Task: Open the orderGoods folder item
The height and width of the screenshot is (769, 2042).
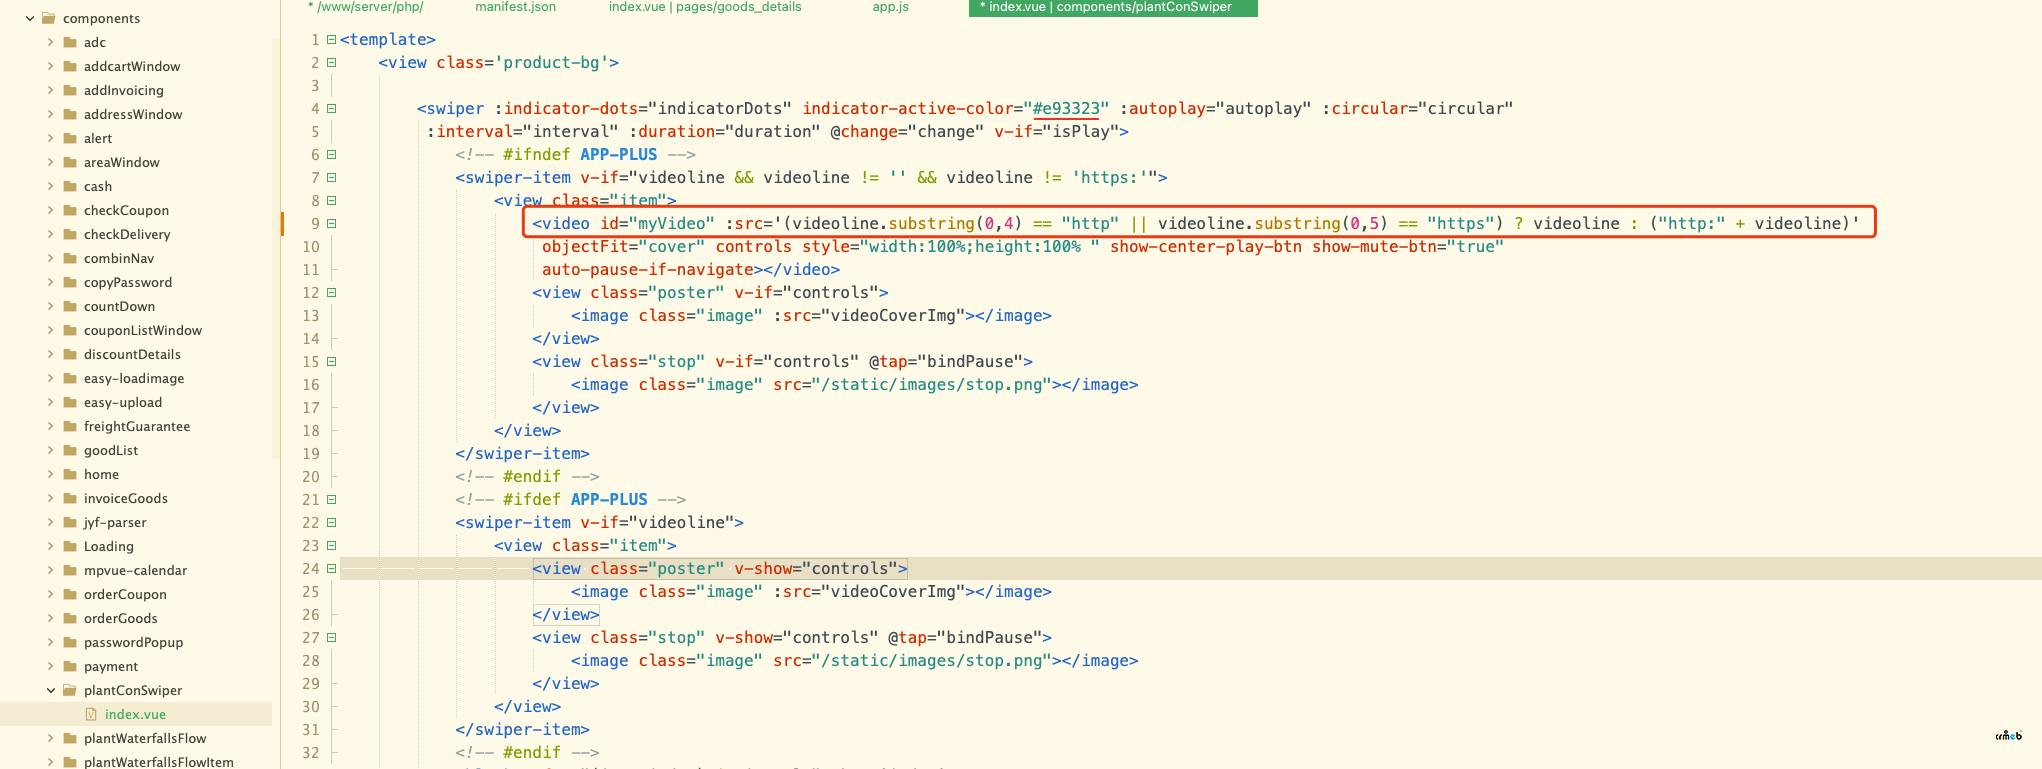Action: (120, 618)
